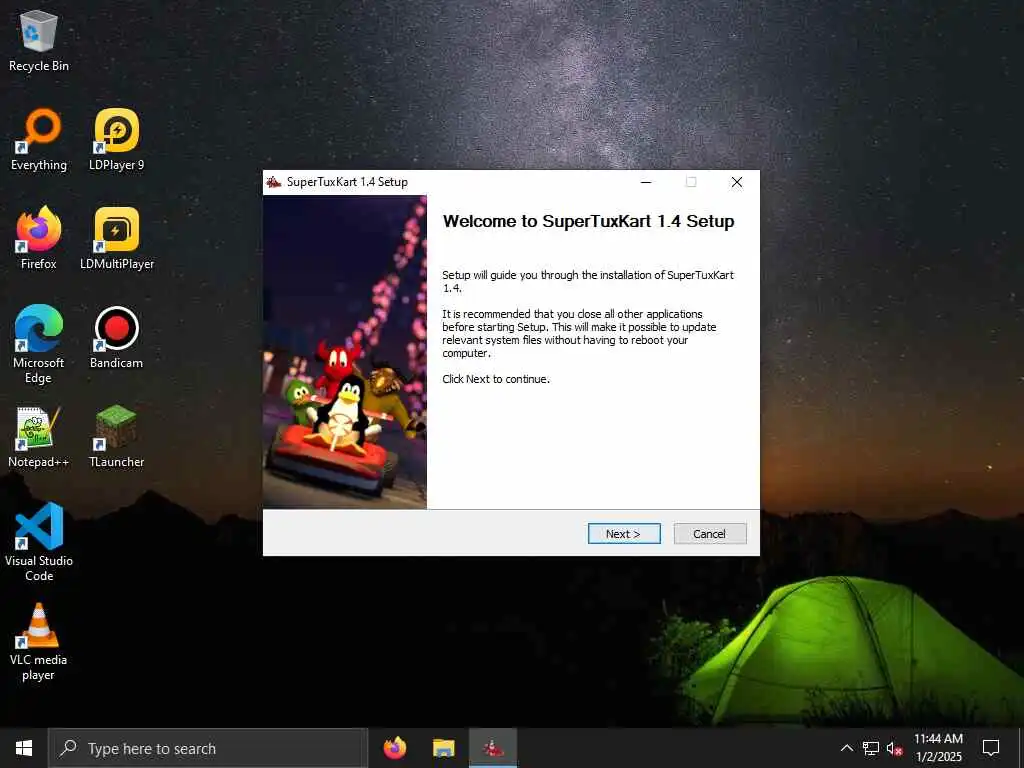Open File Explorer from the taskbar

coord(443,748)
